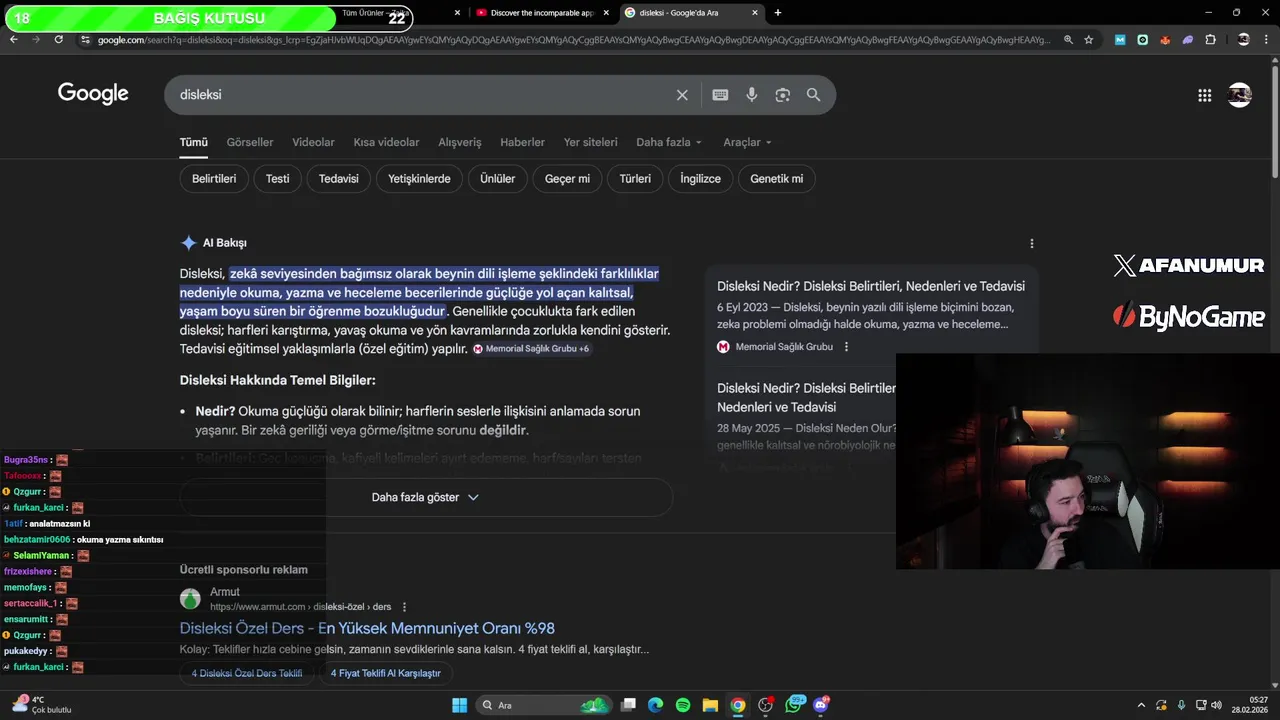Open WhatsApp from the taskbar

pyautogui.click(x=795, y=705)
